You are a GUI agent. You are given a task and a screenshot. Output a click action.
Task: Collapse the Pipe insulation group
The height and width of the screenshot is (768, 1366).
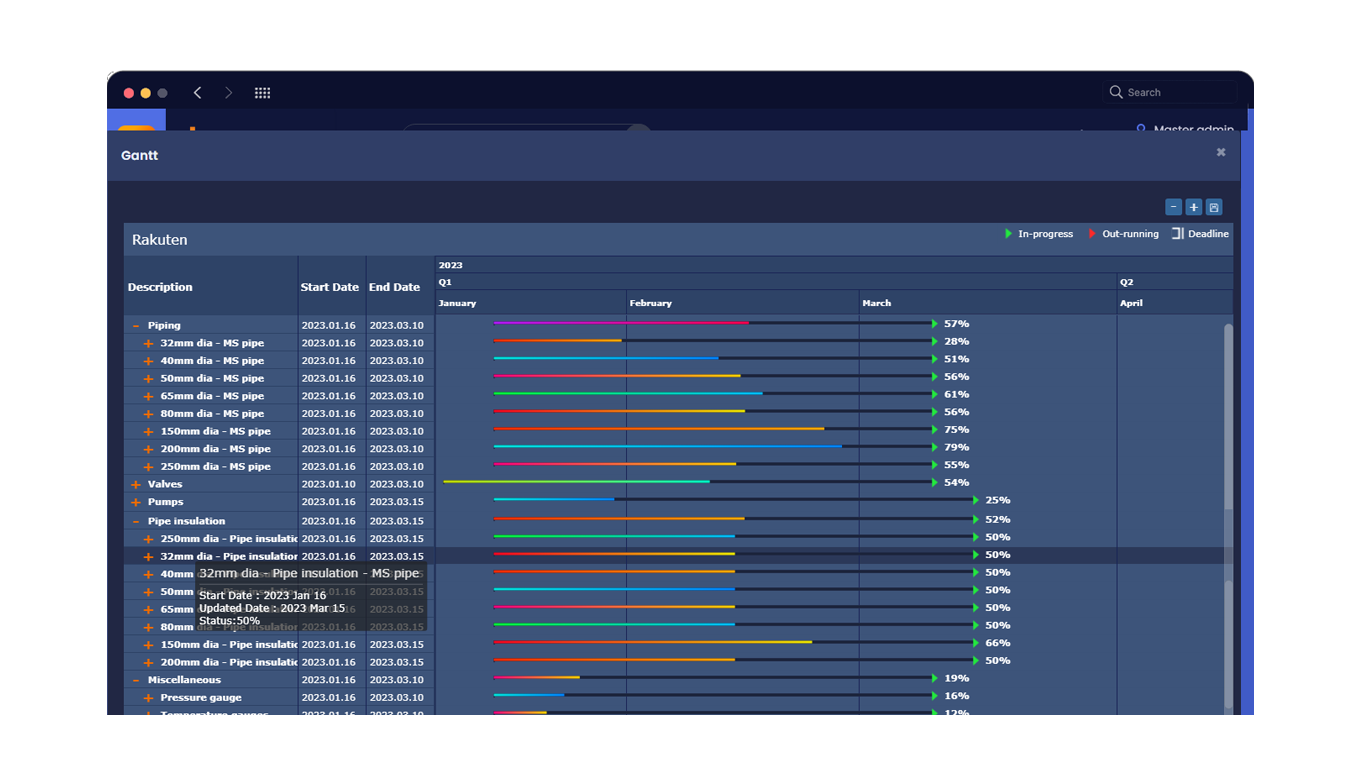click(x=136, y=521)
